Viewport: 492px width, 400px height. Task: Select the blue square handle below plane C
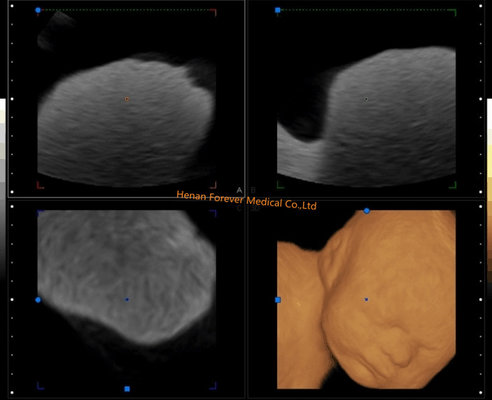click(x=127, y=389)
